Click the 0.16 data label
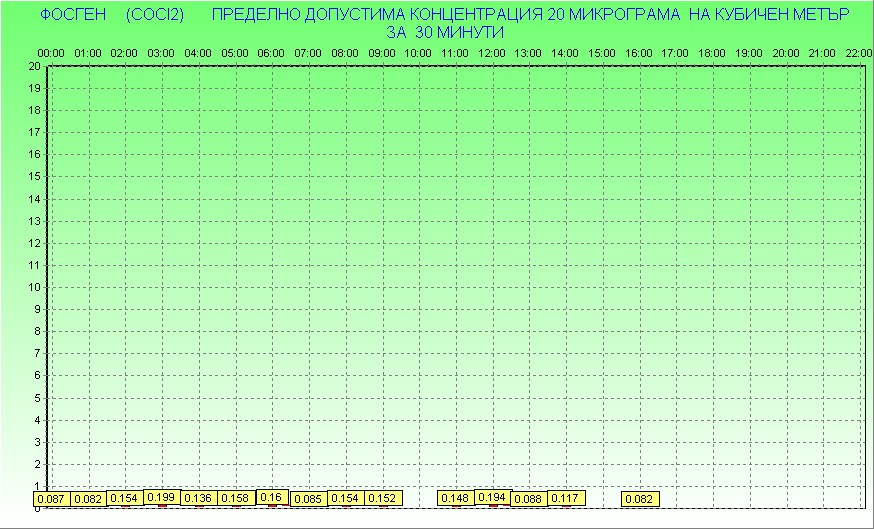This screenshot has height=529, width=874. [x=272, y=497]
